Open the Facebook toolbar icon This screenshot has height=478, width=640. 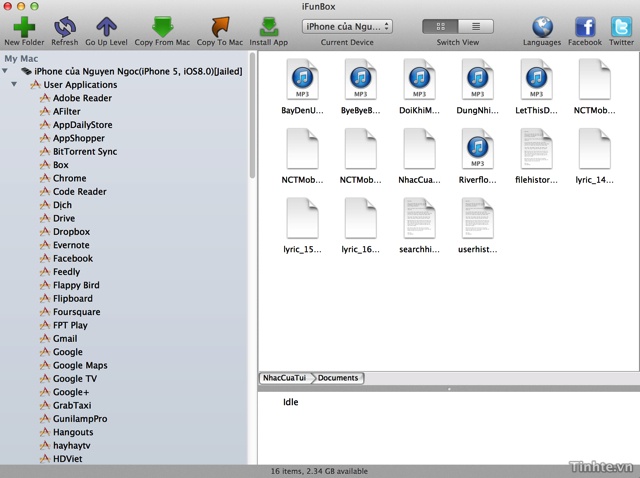pyautogui.click(x=585, y=26)
